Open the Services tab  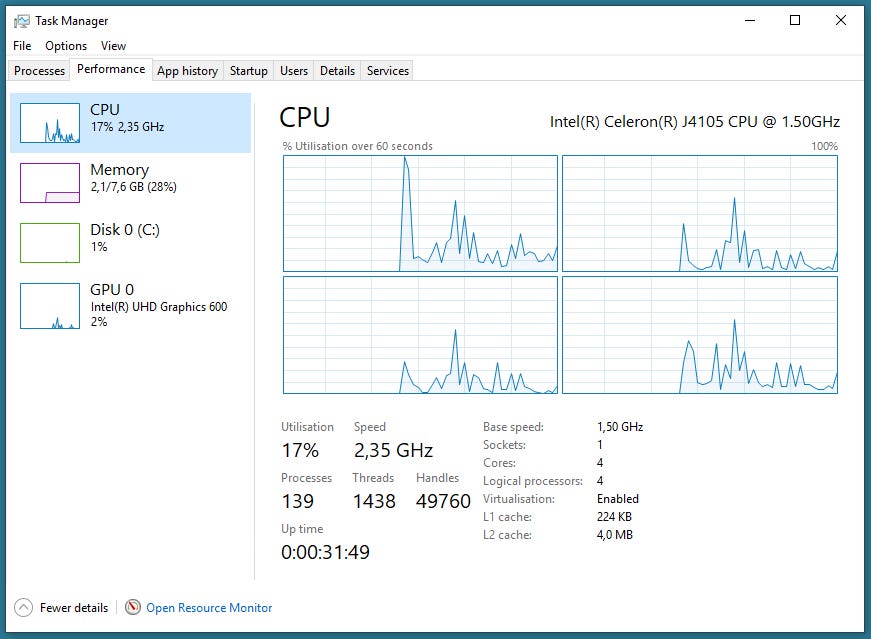(388, 71)
